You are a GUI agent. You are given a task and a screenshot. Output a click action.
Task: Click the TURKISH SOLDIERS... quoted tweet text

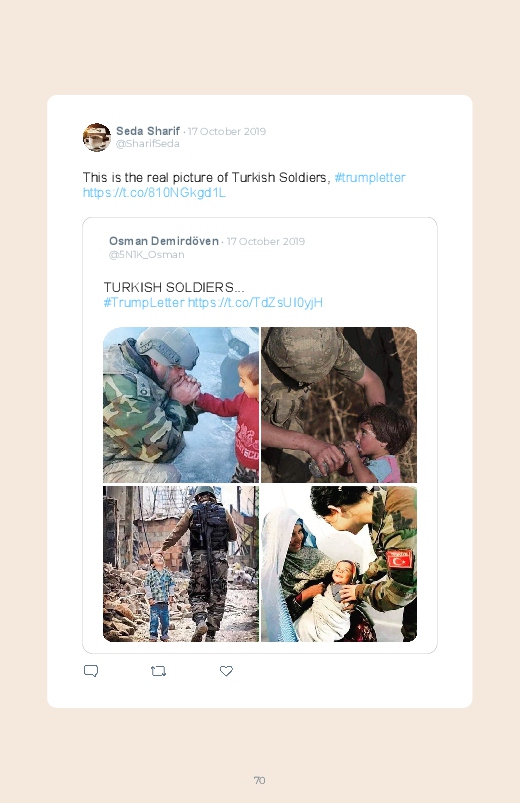(x=174, y=287)
